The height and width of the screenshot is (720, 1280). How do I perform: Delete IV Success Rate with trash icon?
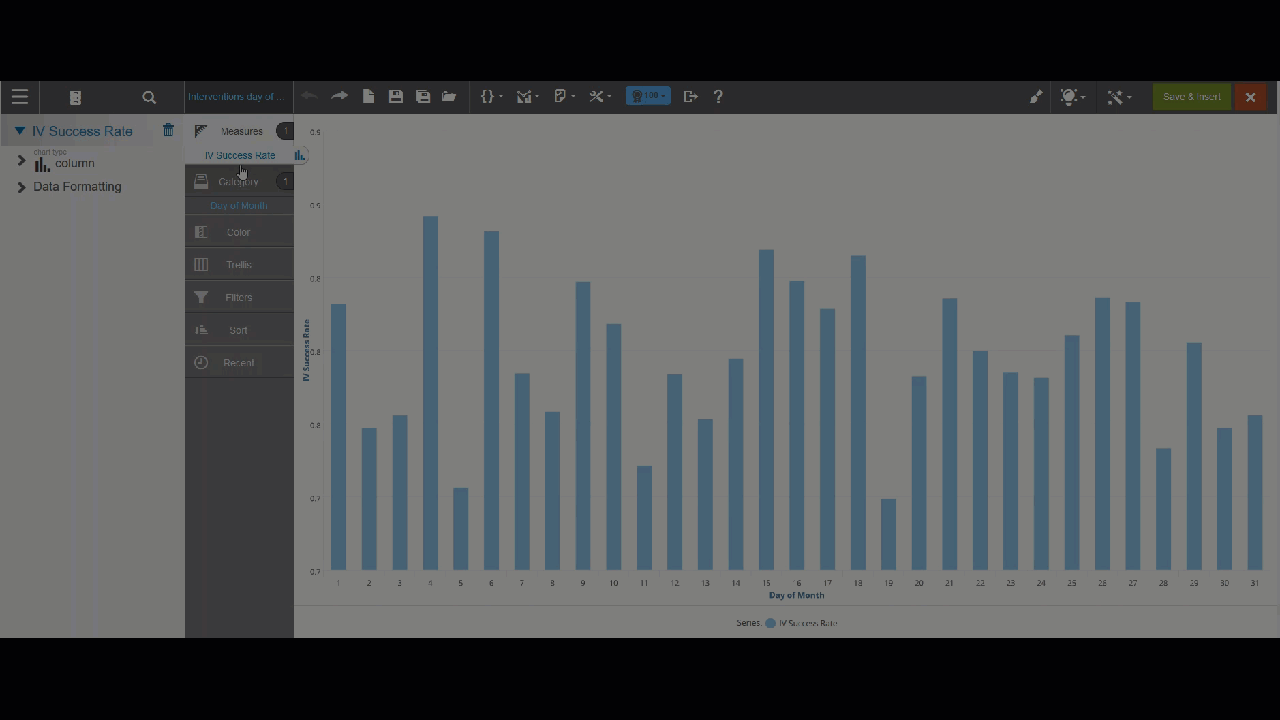pos(168,131)
